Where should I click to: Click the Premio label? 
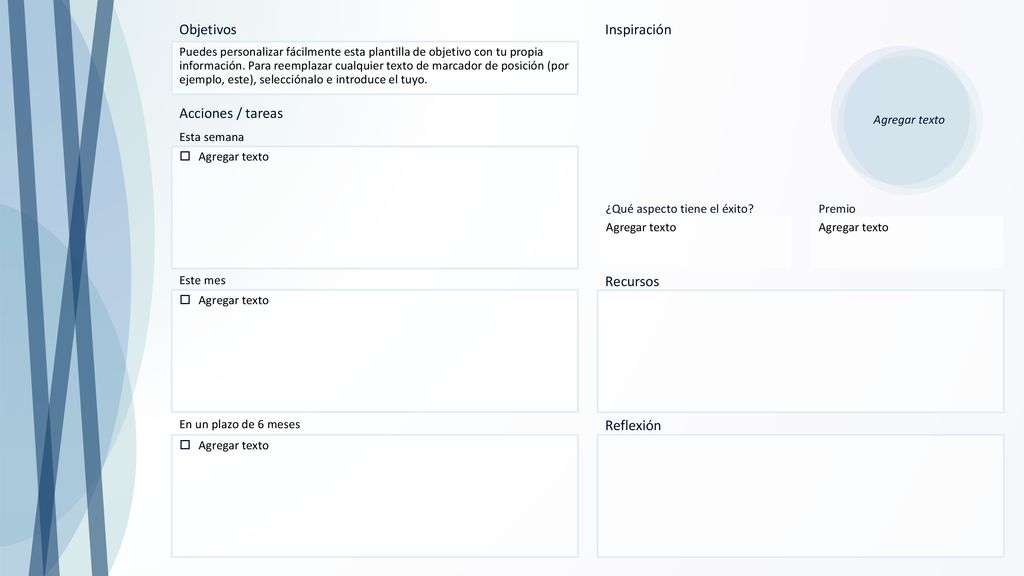click(837, 209)
